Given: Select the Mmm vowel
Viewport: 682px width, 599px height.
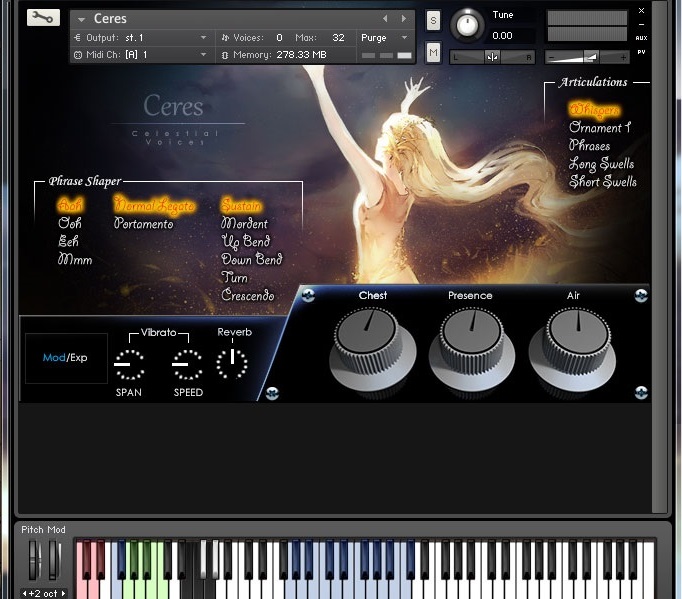Looking at the screenshot, I should coord(75,260).
